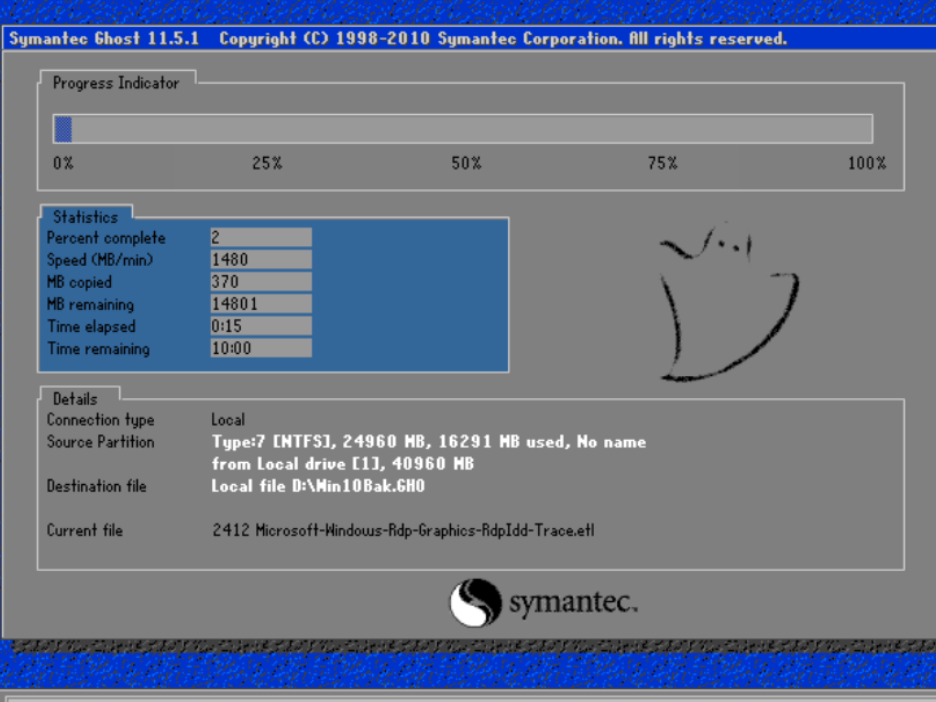Click the progress indicator bar track
The width and height of the screenshot is (936, 702).
point(463,130)
